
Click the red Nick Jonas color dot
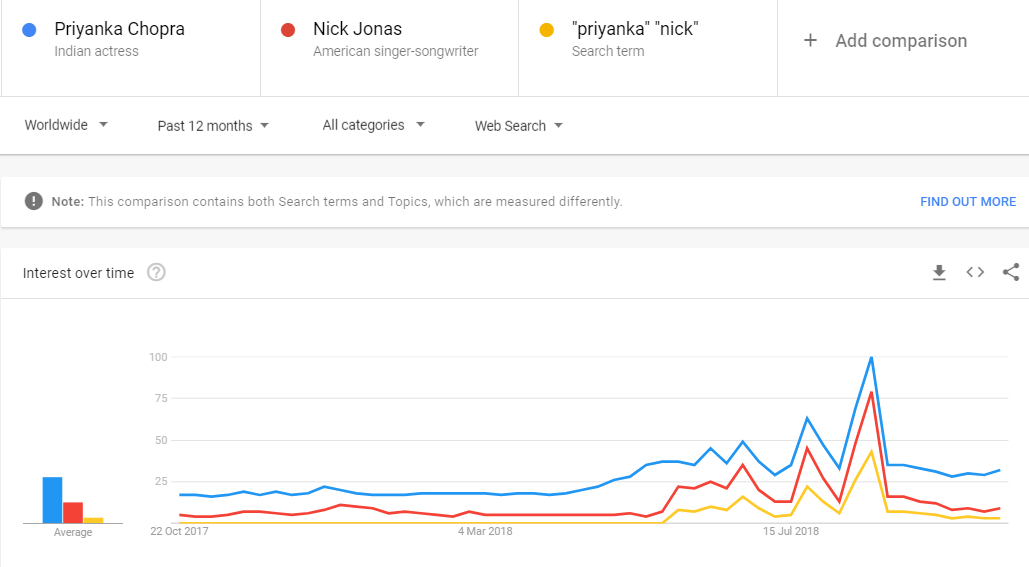coord(289,30)
